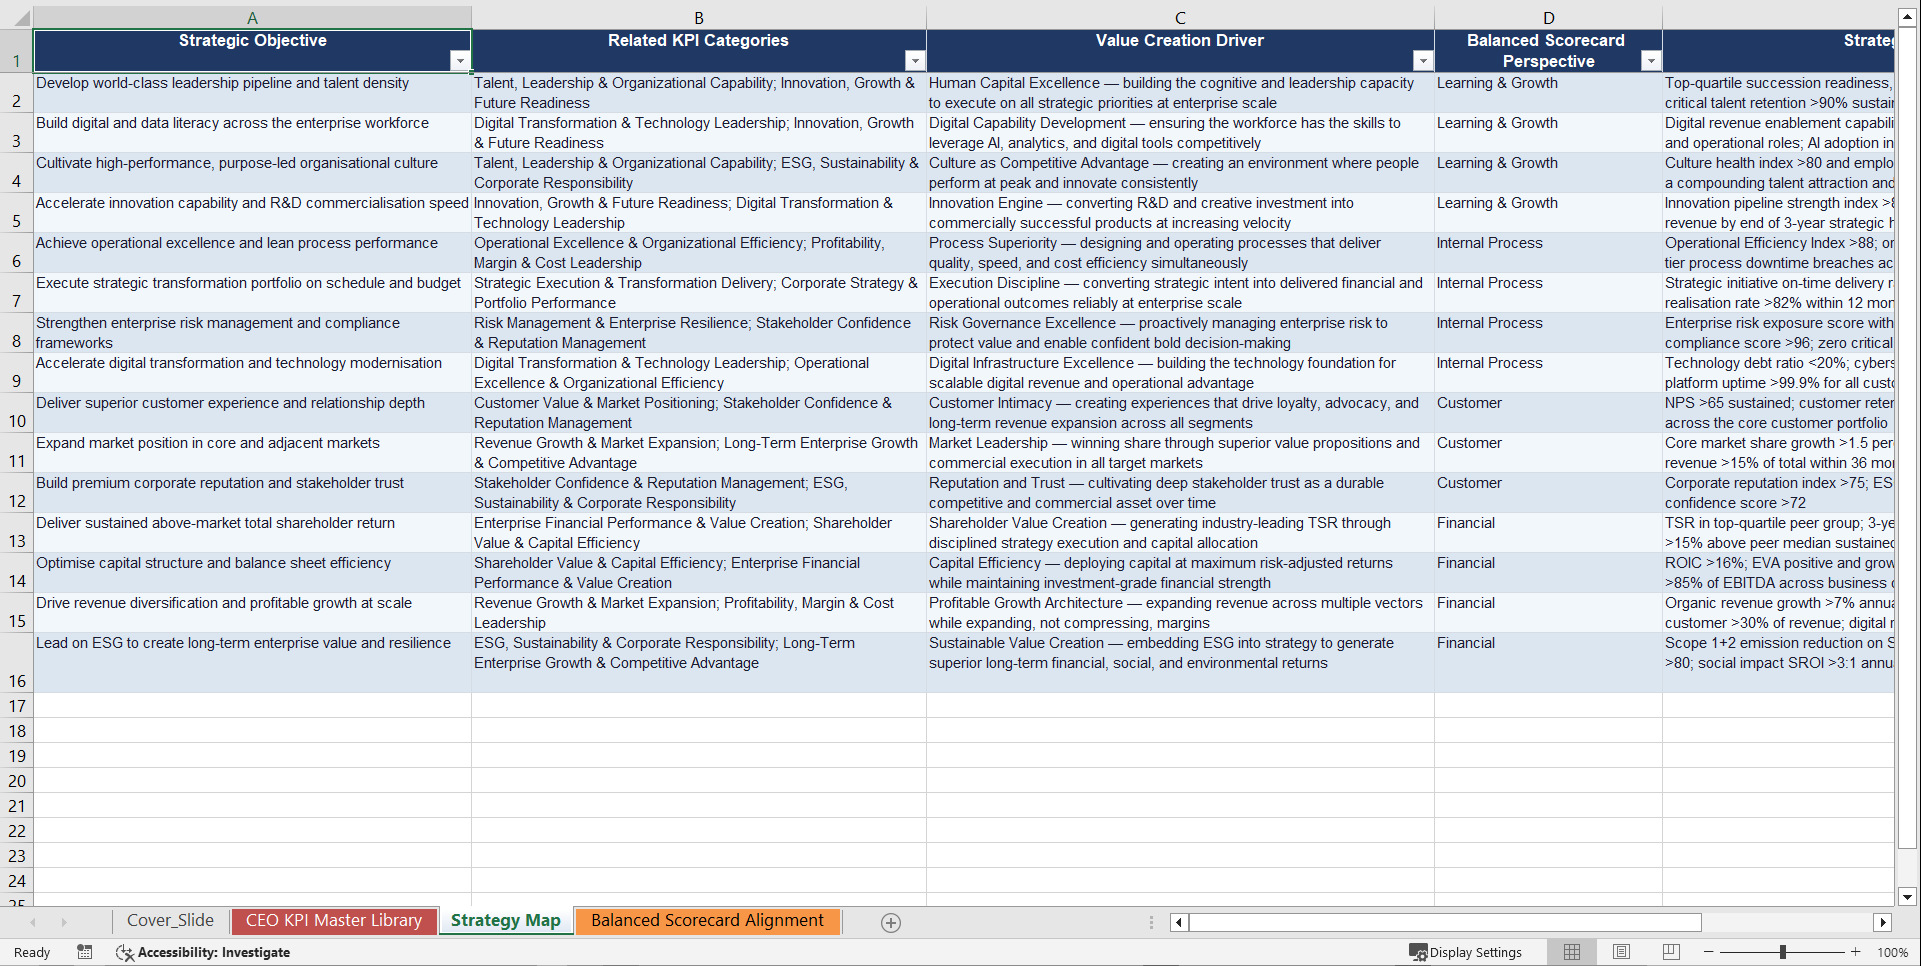The image size is (1921, 966).
Task: Click cell 'Develop world-class leadership pipeline and talent density'
Action: (x=252, y=92)
